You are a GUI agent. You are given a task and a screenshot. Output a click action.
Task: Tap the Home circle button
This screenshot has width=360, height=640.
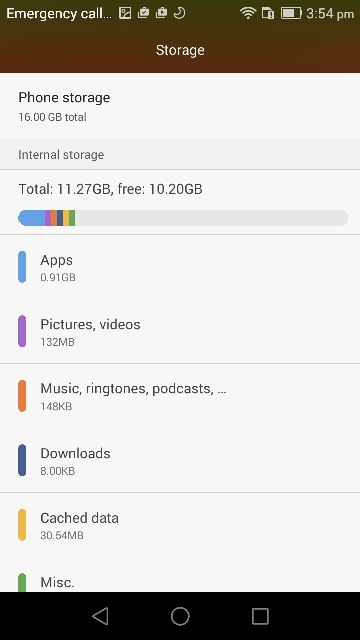180,616
